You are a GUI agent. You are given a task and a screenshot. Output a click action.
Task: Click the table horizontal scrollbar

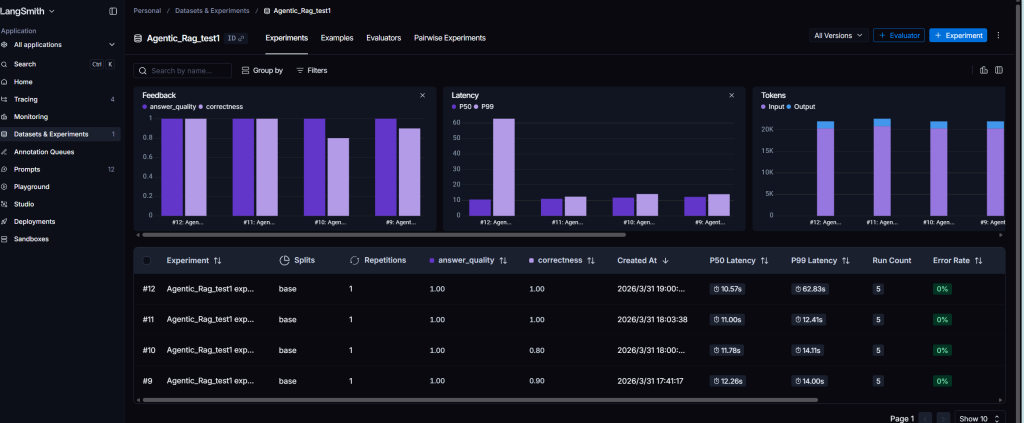(479, 400)
